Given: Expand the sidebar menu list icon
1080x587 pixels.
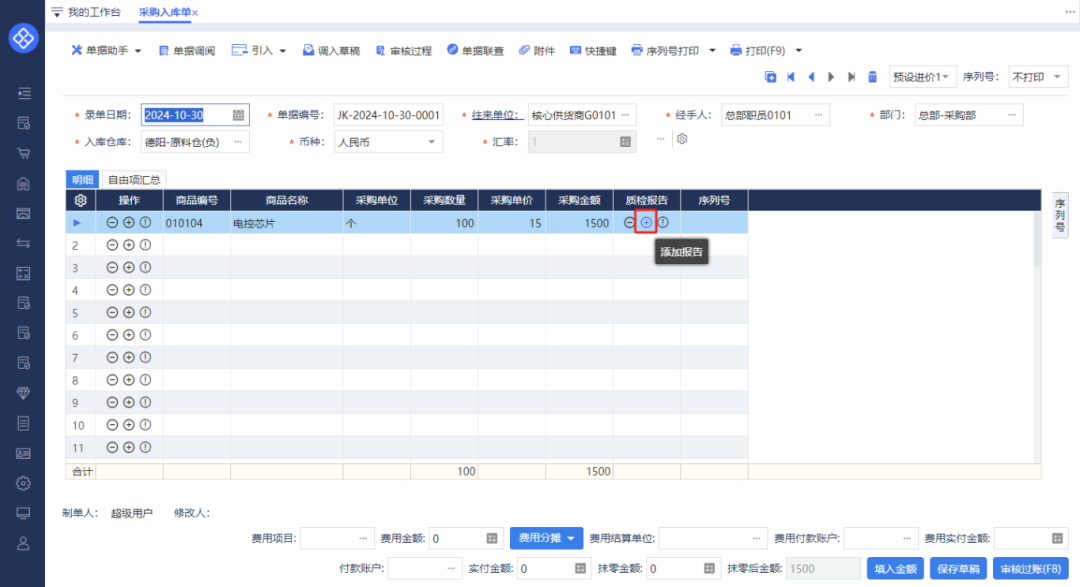Looking at the screenshot, I should [x=23, y=93].
